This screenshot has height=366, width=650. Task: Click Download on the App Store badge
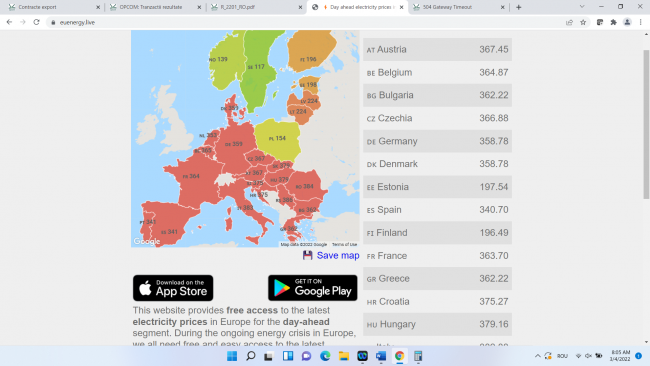[173, 288]
